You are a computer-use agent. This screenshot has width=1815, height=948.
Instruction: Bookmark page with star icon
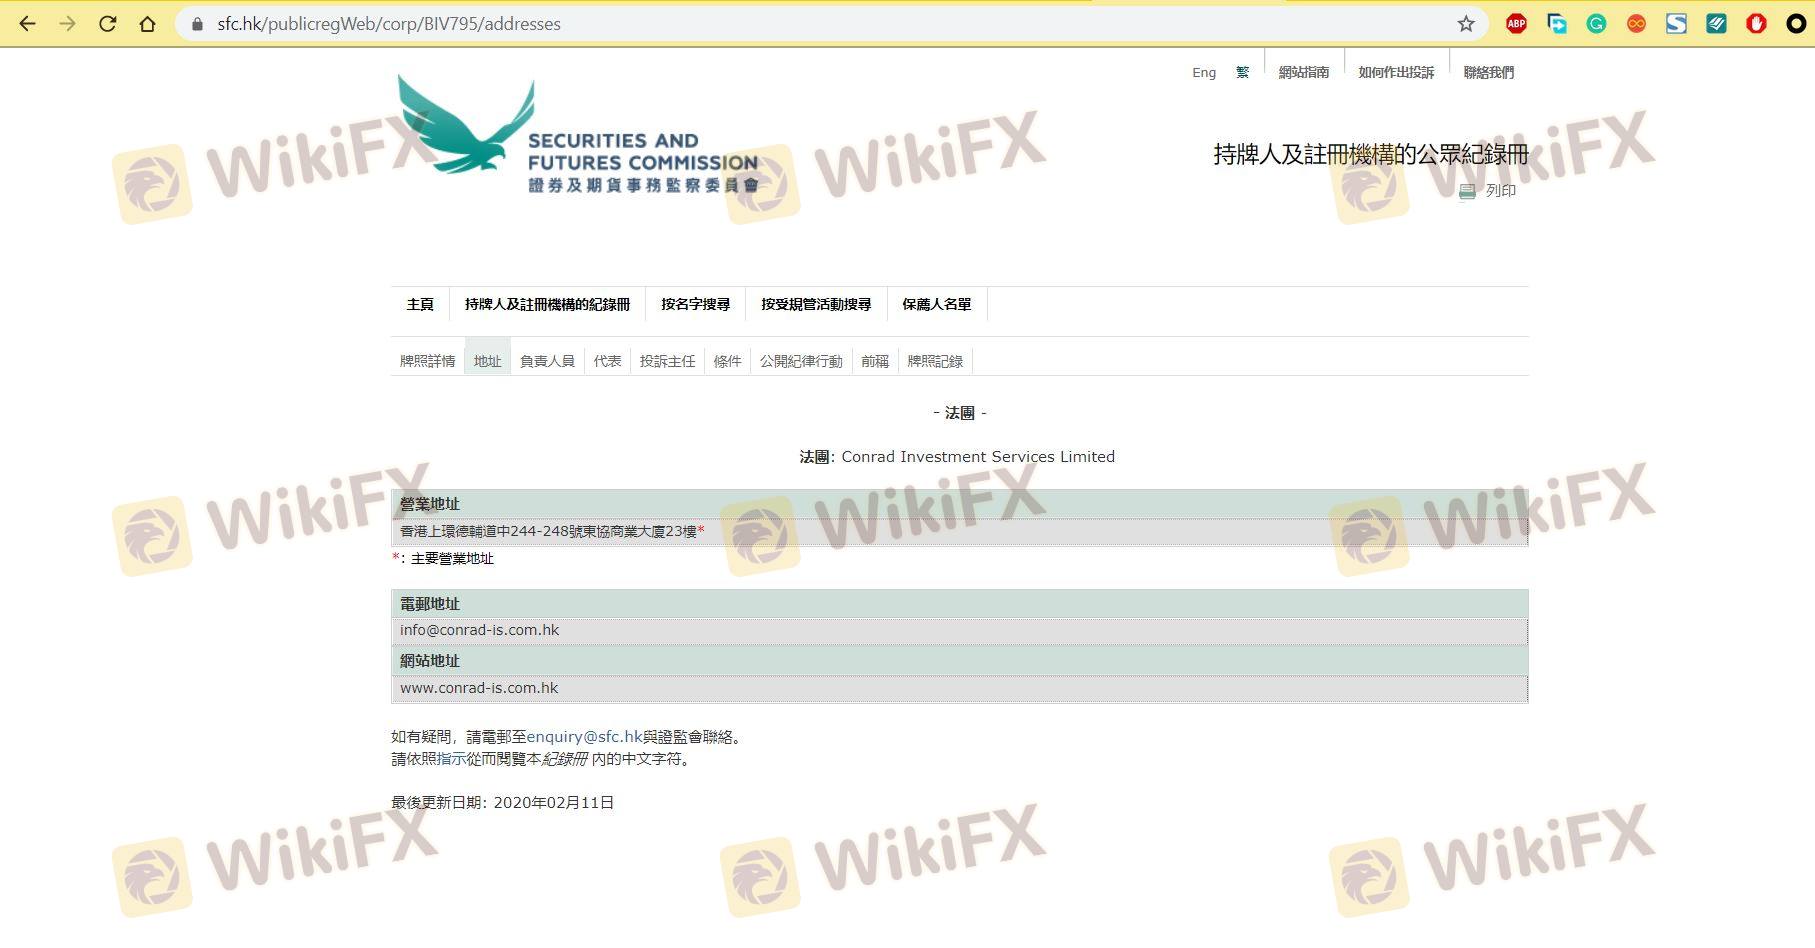point(1465,24)
